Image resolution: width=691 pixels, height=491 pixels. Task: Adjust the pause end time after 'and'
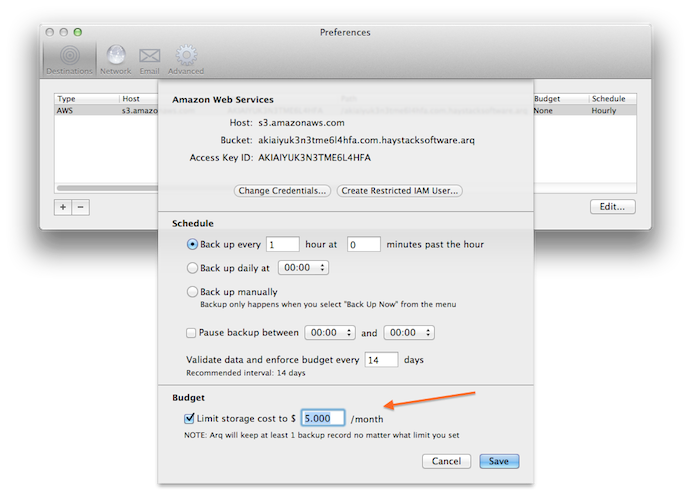point(409,332)
